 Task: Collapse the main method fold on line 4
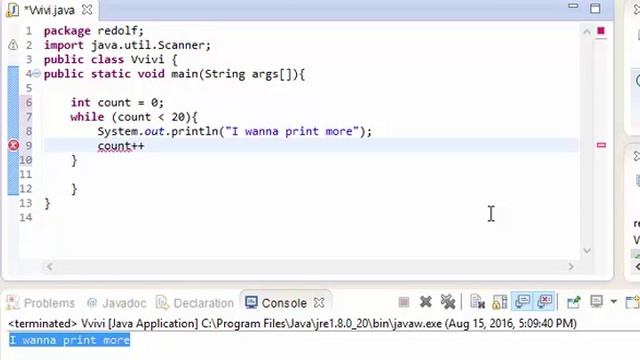coord(37,74)
